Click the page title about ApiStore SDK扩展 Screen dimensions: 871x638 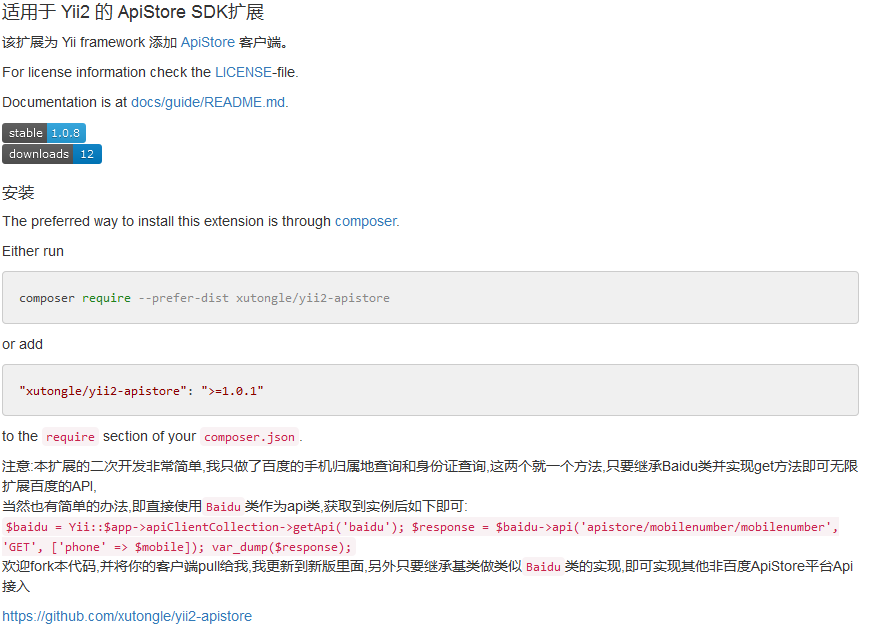133,12
